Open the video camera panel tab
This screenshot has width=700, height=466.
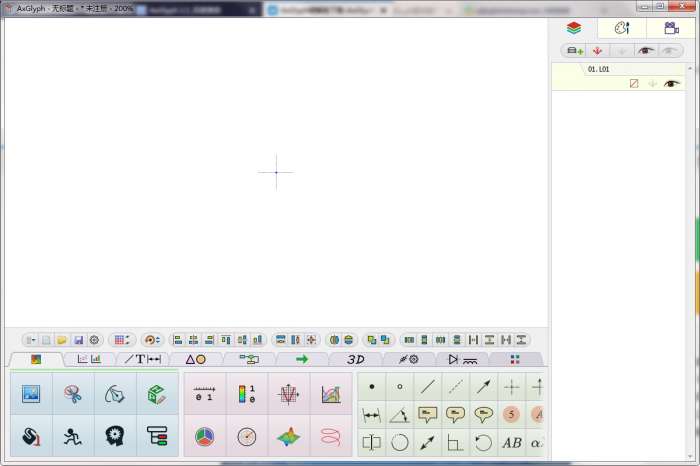671,28
